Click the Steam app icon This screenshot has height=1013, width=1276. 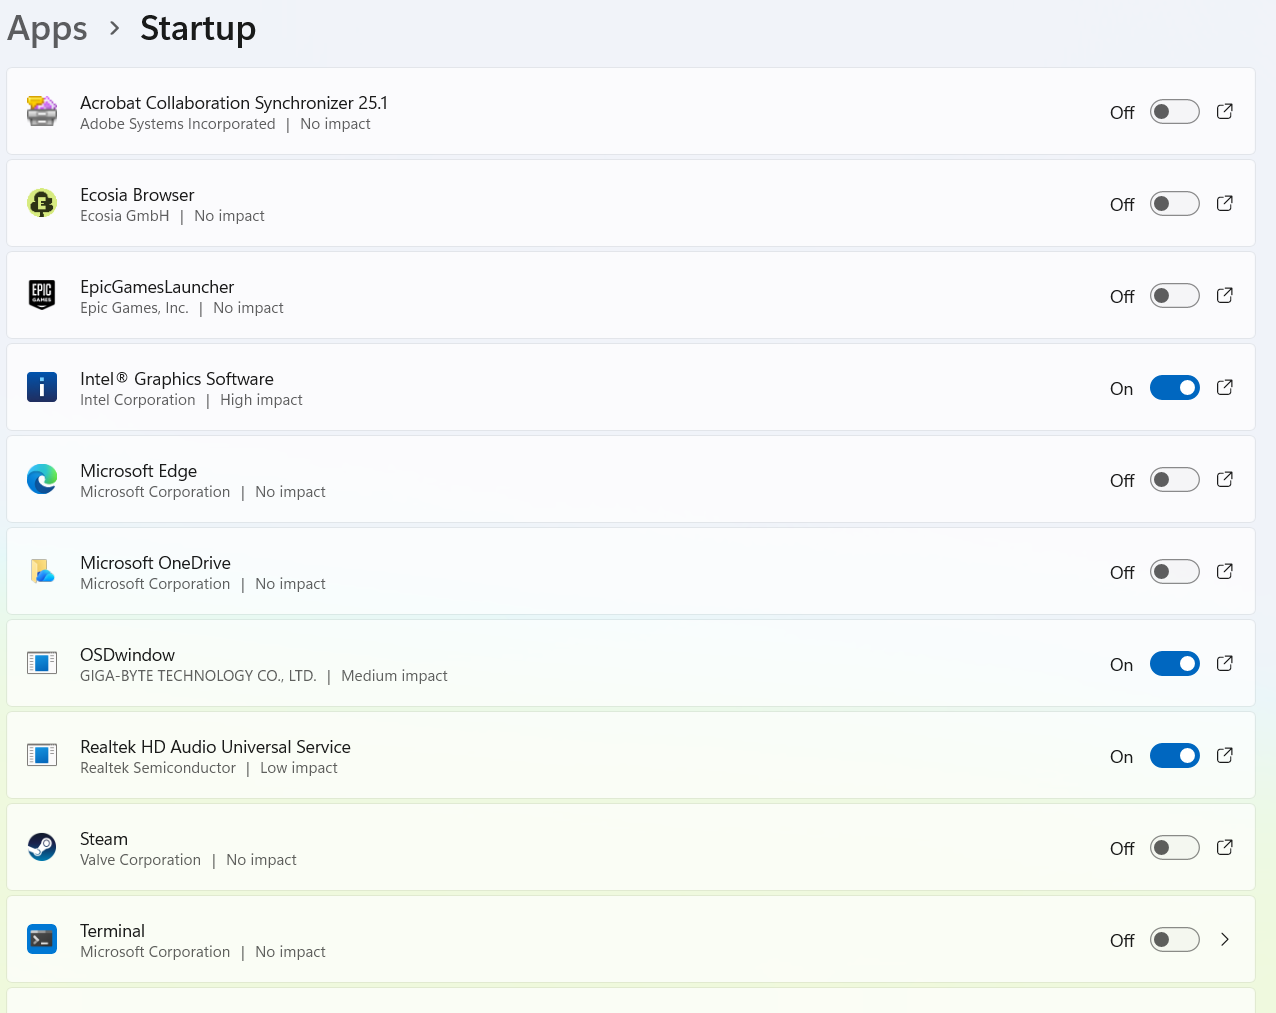[x=42, y=847]
